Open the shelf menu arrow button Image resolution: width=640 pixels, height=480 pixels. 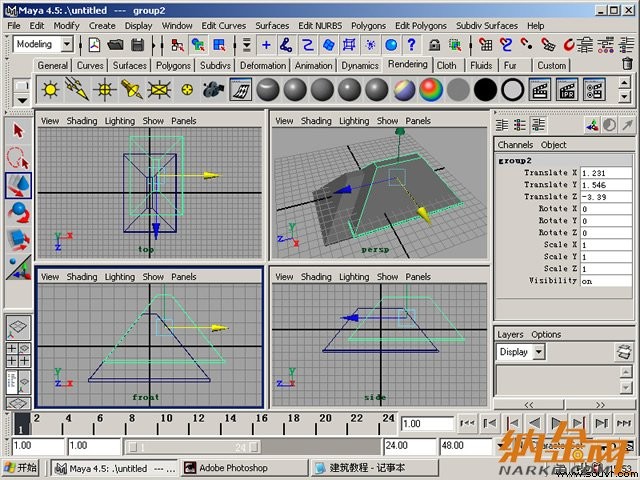click(x=22, y=100)
